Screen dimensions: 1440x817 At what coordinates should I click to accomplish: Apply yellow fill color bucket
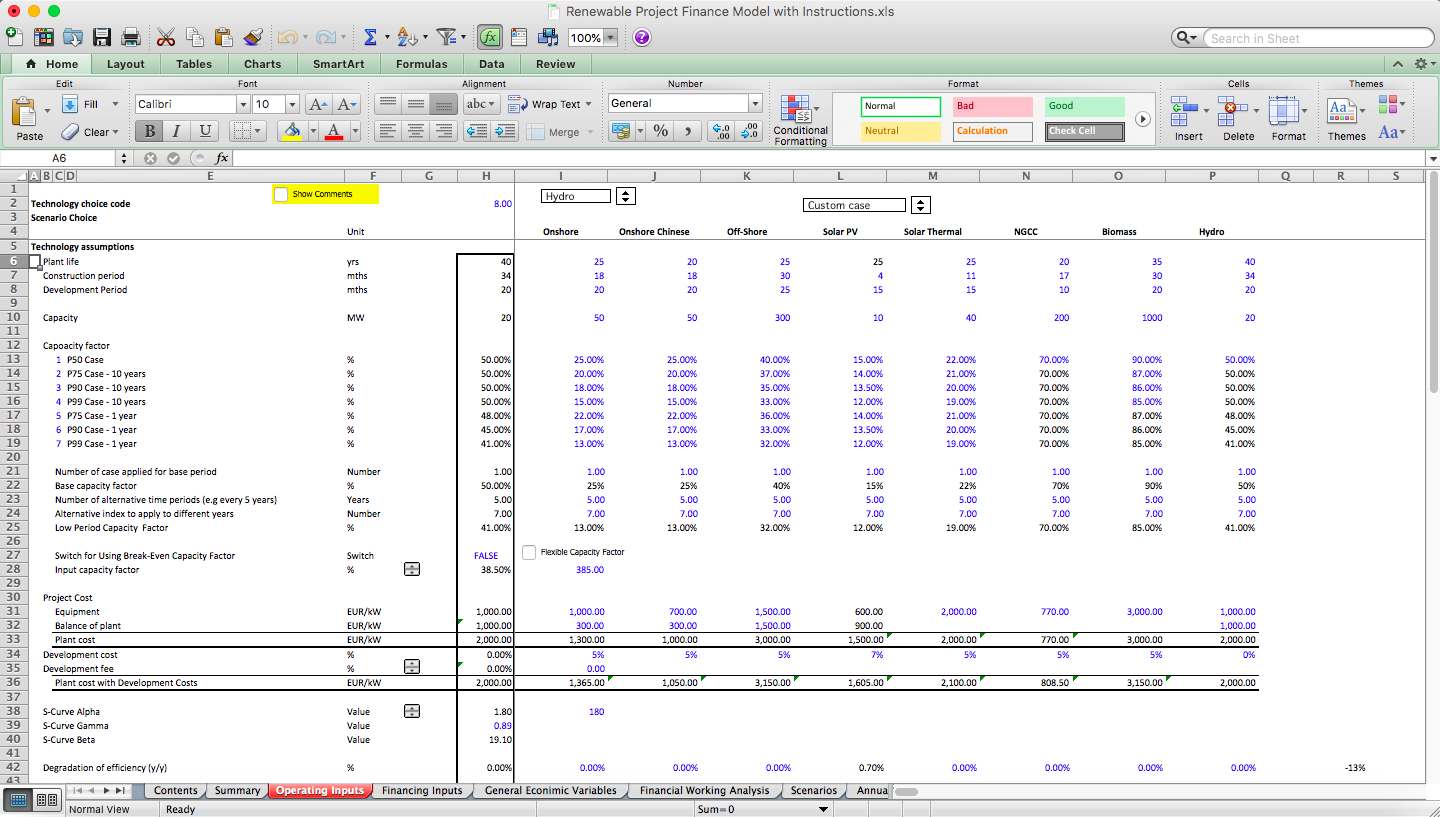coord(292,131)
